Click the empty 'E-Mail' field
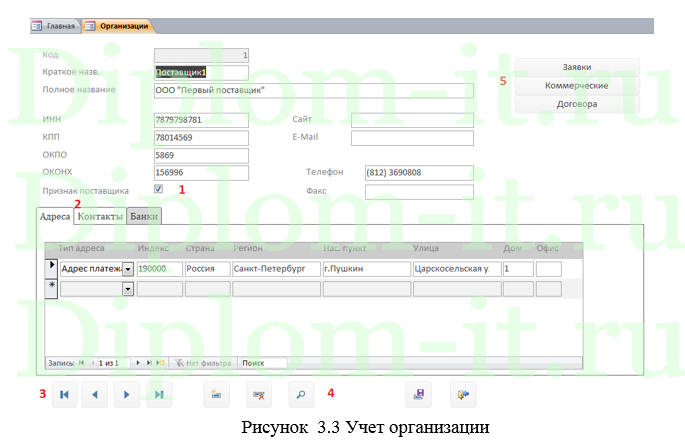Viewport: 685px width, 443px height. pyautogui.click(x=412, y=138)
